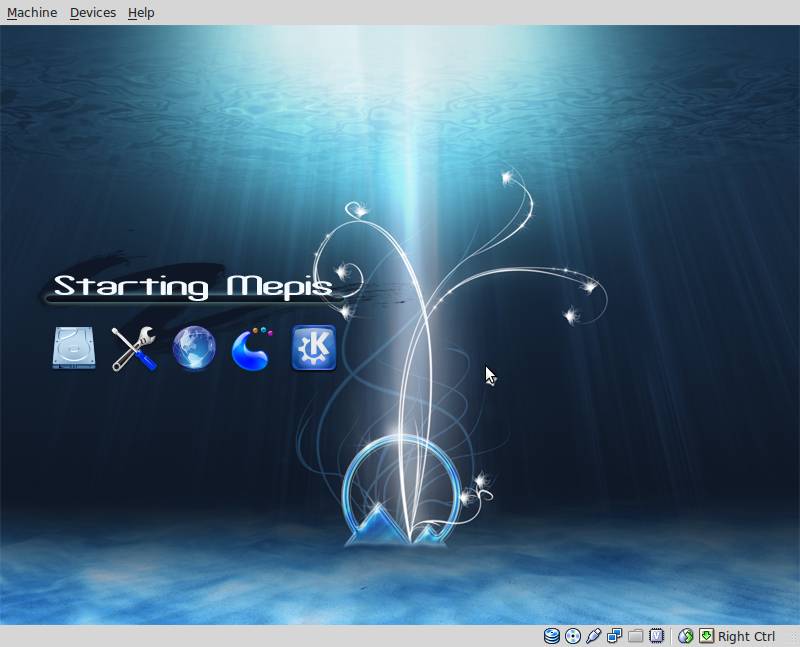
Task: Click the wrench and screwdriver splash icon
Action: pyautogui.click(x=134, y=349)
